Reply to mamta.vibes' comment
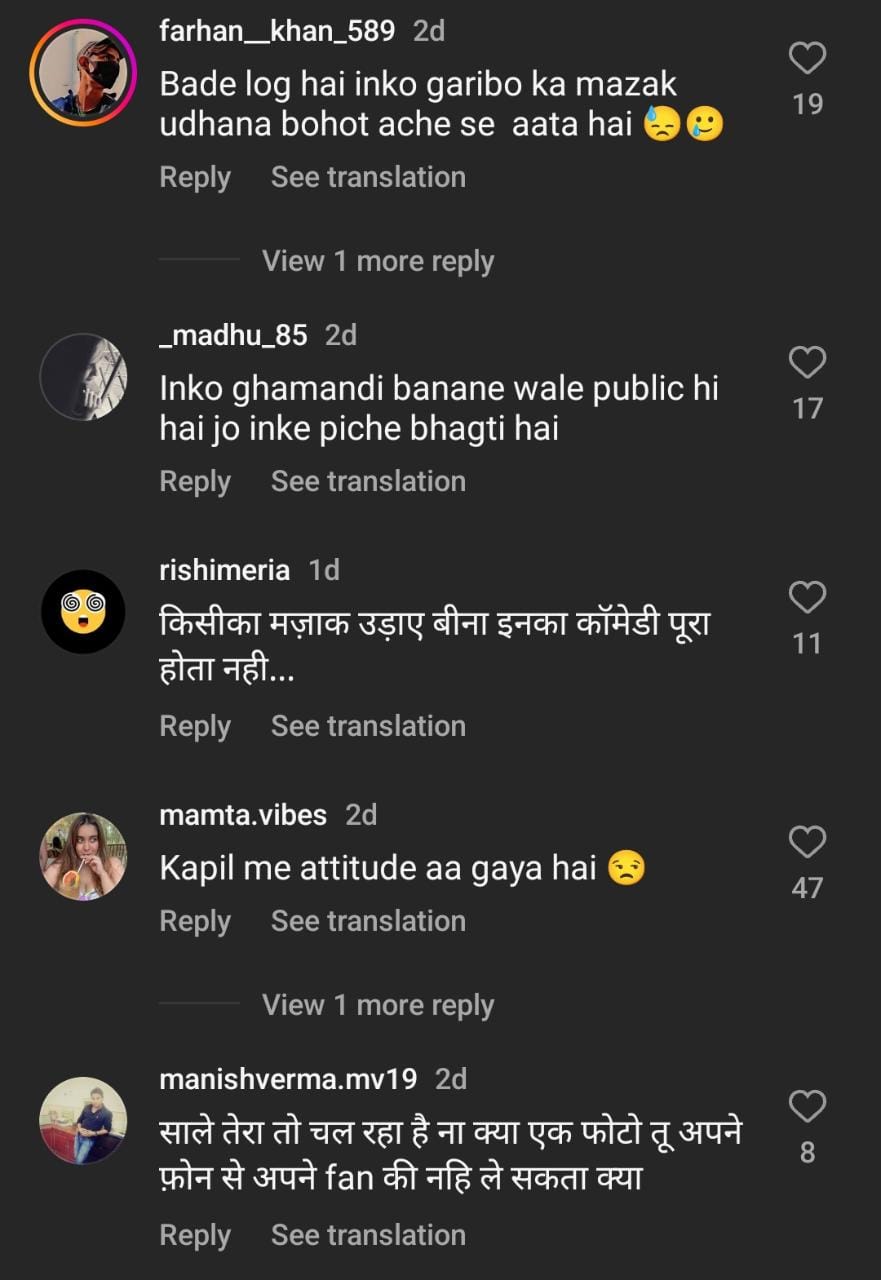The height and width of the screenshot is (1280, 881). 195,921
